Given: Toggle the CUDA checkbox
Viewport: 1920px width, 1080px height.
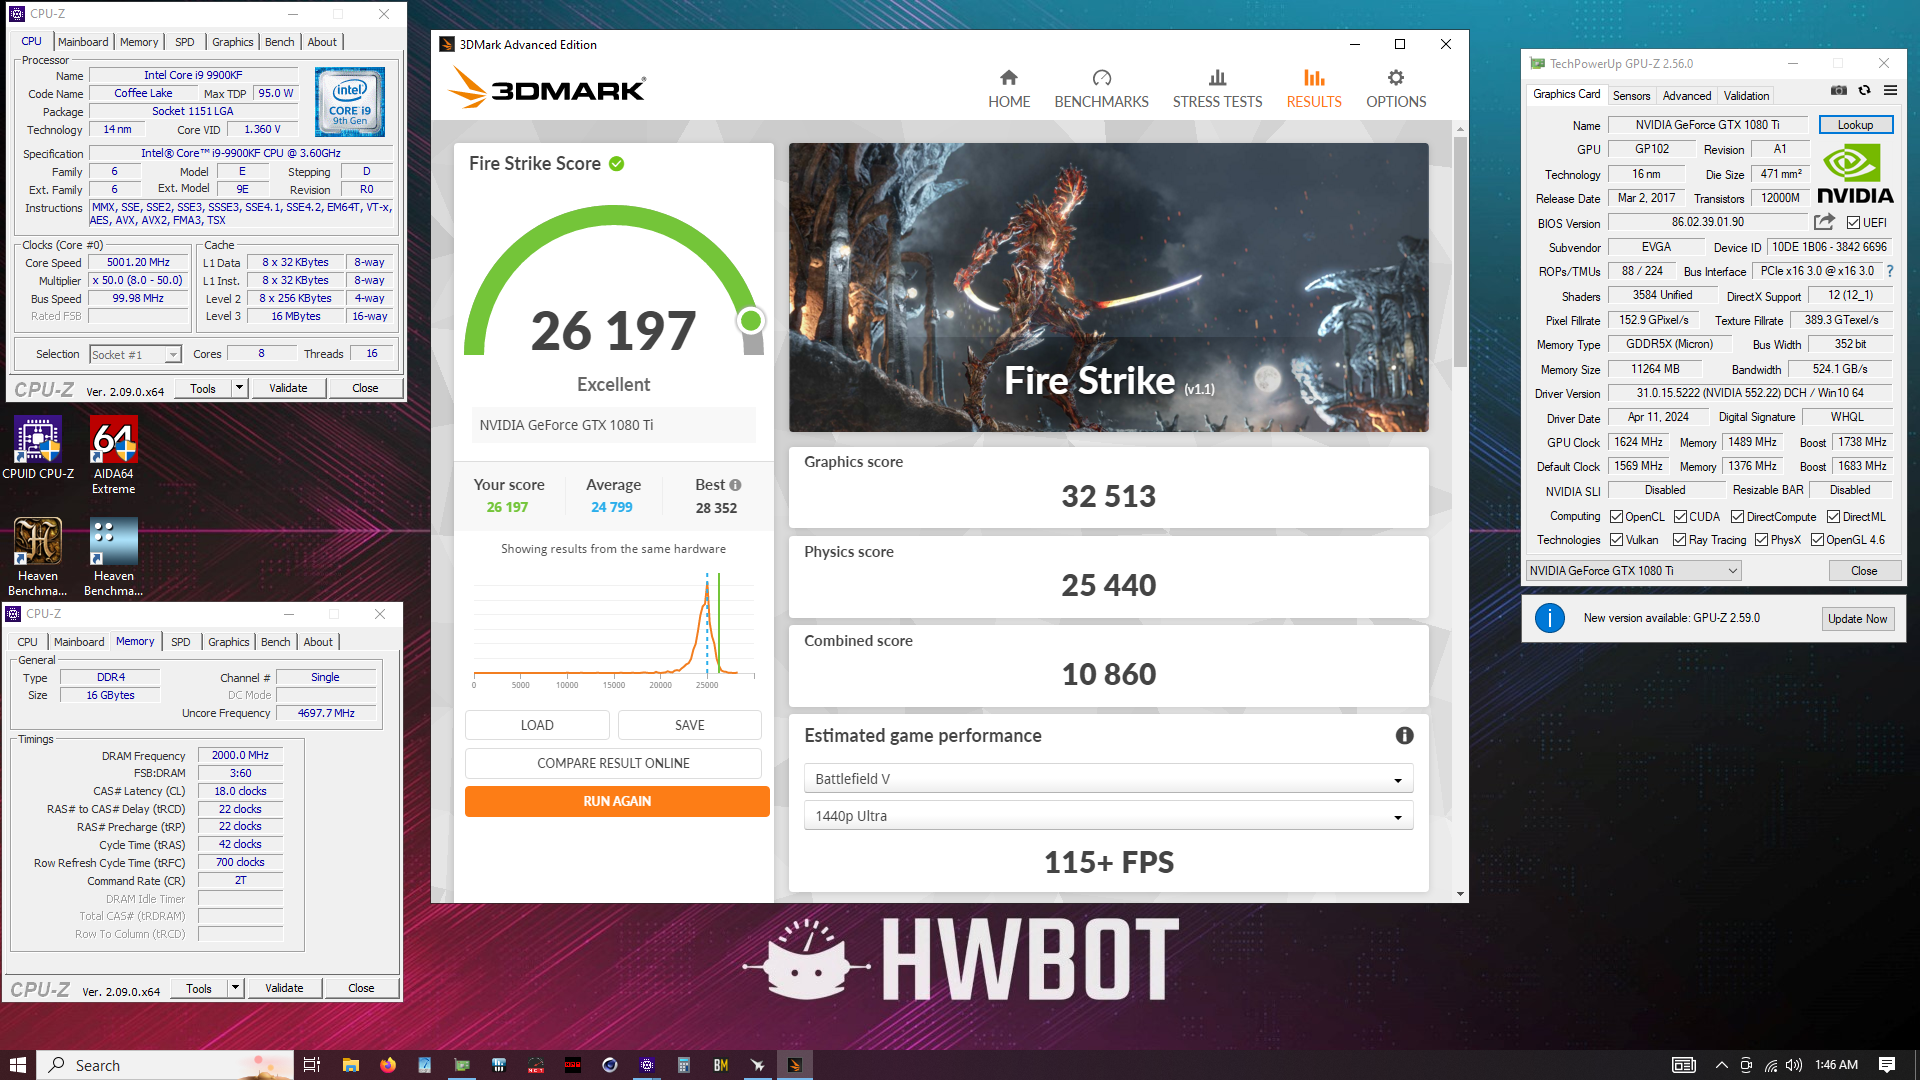Looking at the screenshot, I should click(1680, 517).
